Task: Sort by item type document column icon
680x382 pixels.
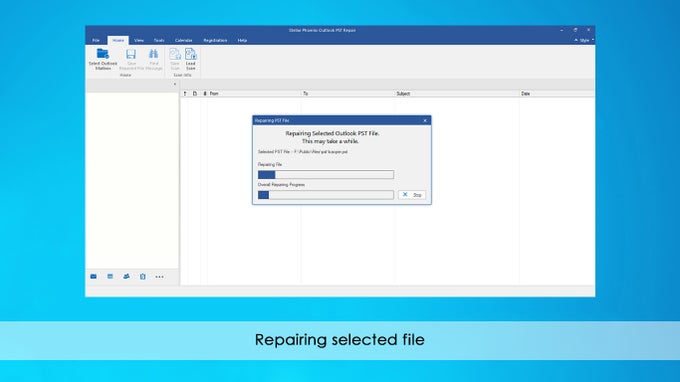Action: pyautogui.click(x=195, y=94)
